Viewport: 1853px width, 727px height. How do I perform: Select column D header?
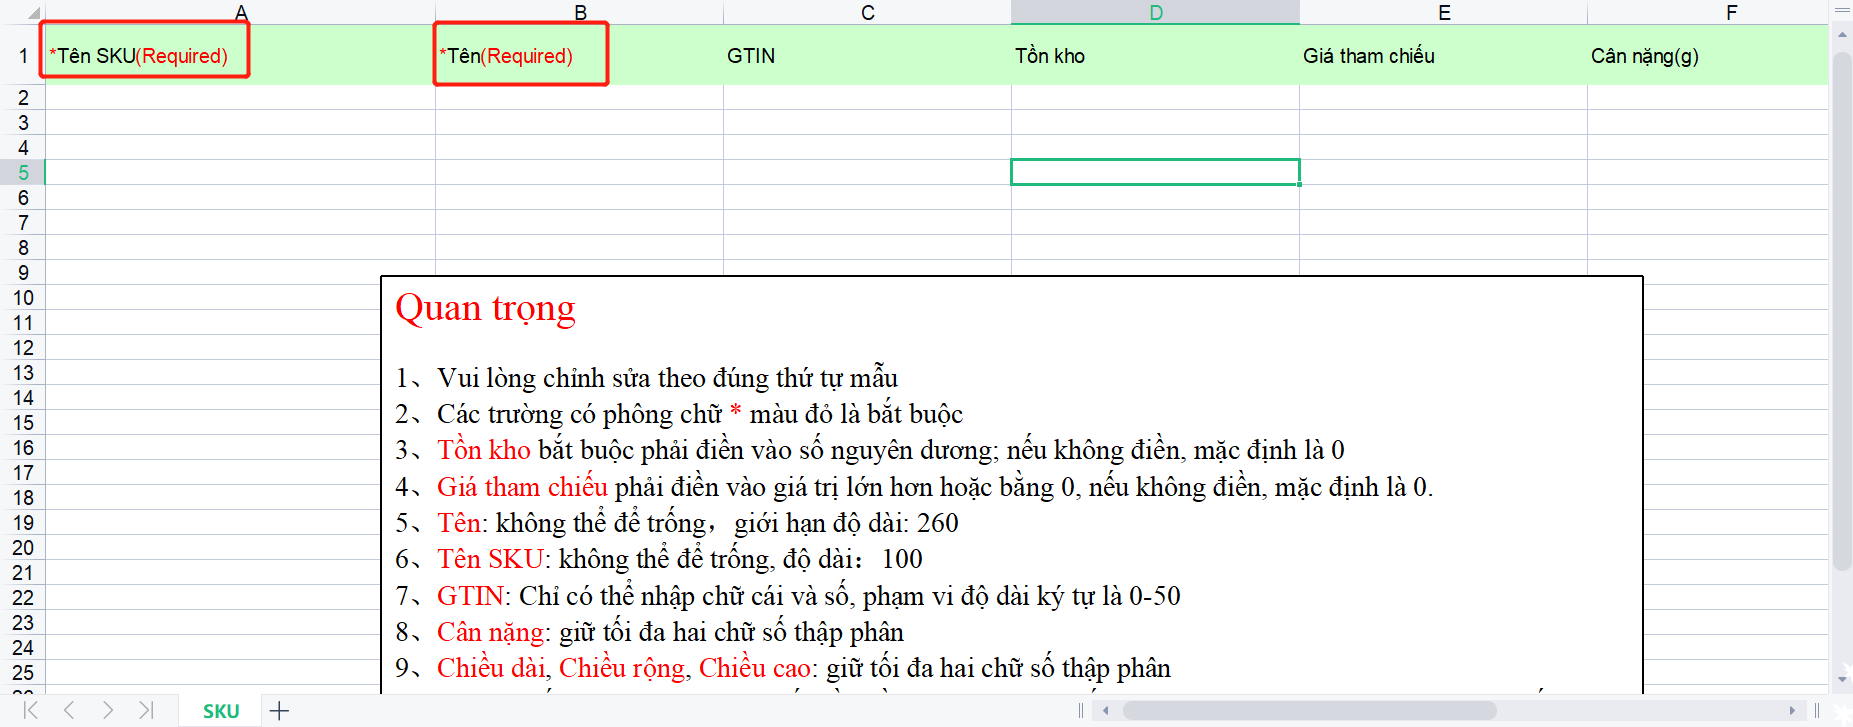tap(1155, 12)
